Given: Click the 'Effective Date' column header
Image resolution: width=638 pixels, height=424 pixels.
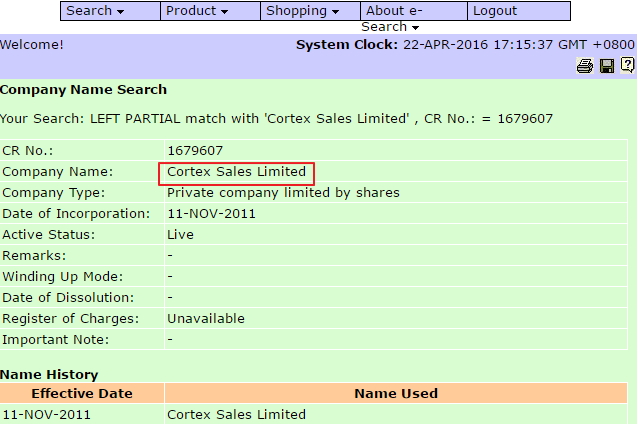Looking at the screenshot, I should pos(82,393).
